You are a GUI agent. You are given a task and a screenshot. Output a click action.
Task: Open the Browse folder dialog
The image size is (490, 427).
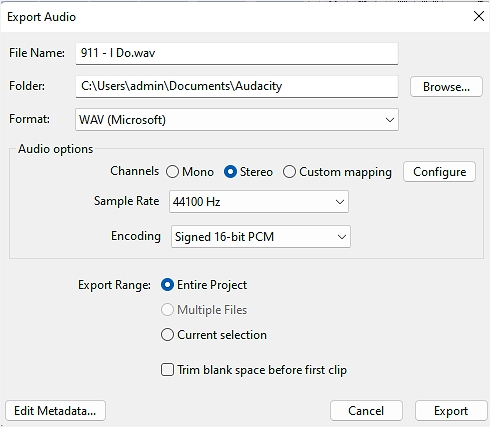point(446,87)
